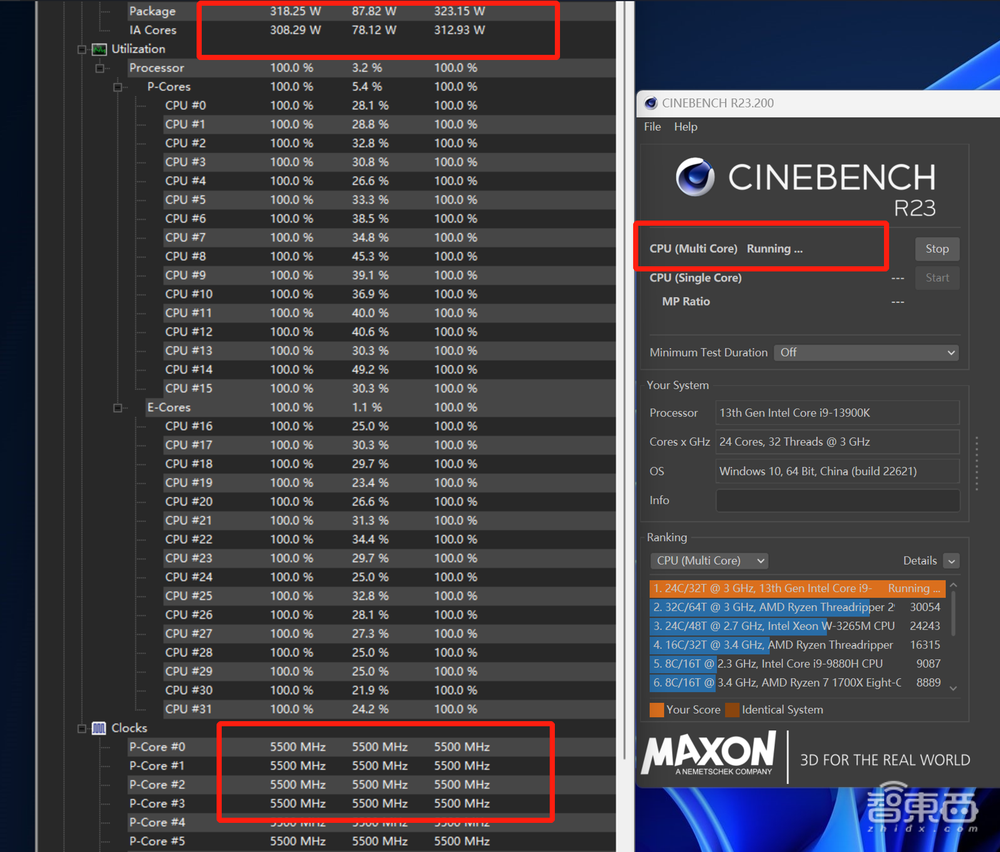The image size is (1000, 852).
Task: Open the Help menu
Action: [x=685, y=127]
